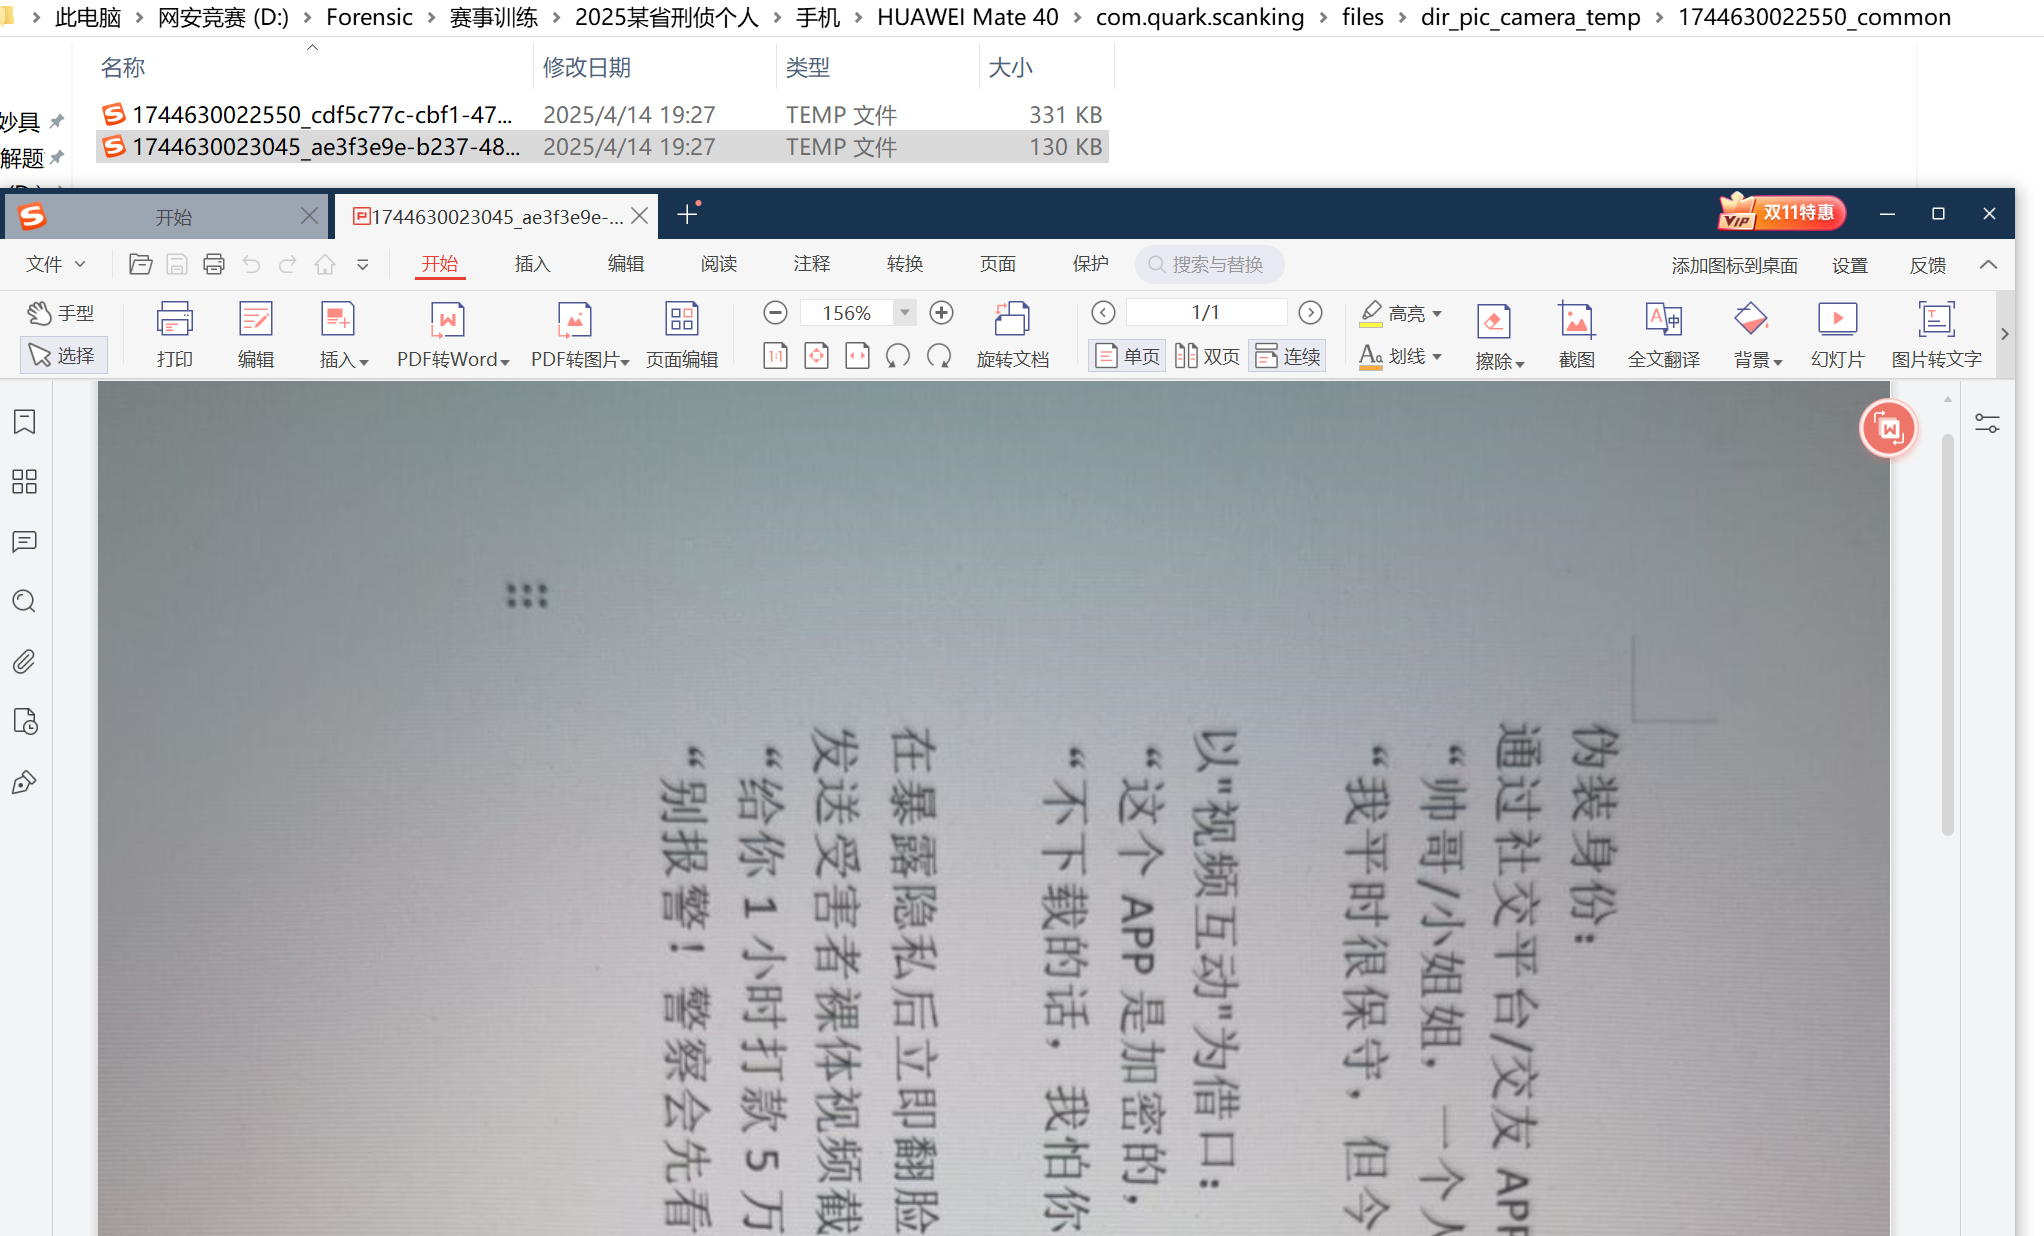Open the thumbnails panel in left sidebar
Viewport: 2044px width, 1236px height.
tap(25, 482)
